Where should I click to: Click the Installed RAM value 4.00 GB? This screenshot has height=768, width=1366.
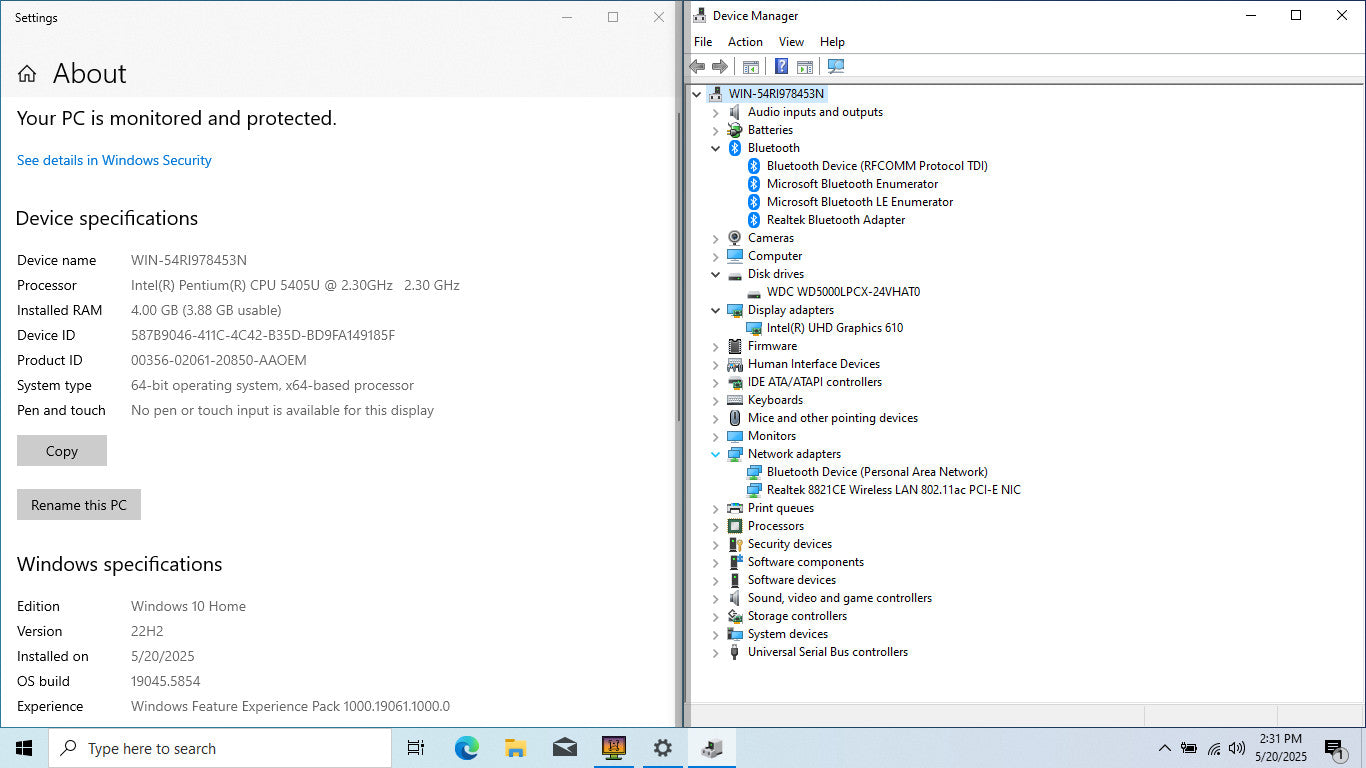(x=206, y=310)
